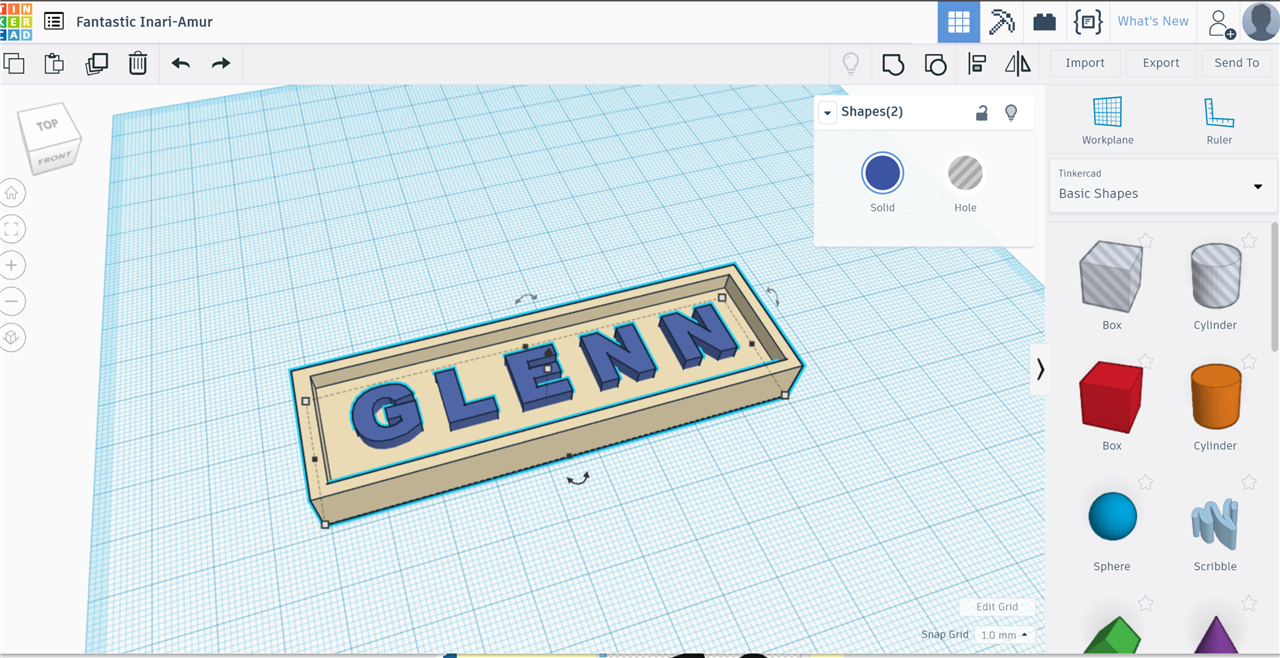This screenshot has width=1280, height=658.
Task: Open the Codeblocks editor icon
Action: pos(1087,21)
